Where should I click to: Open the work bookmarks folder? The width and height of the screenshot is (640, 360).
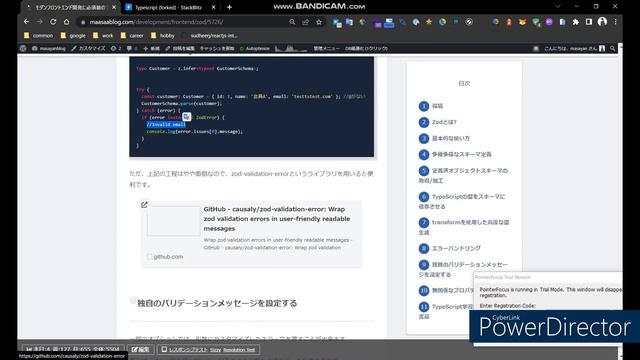(103, 36)
